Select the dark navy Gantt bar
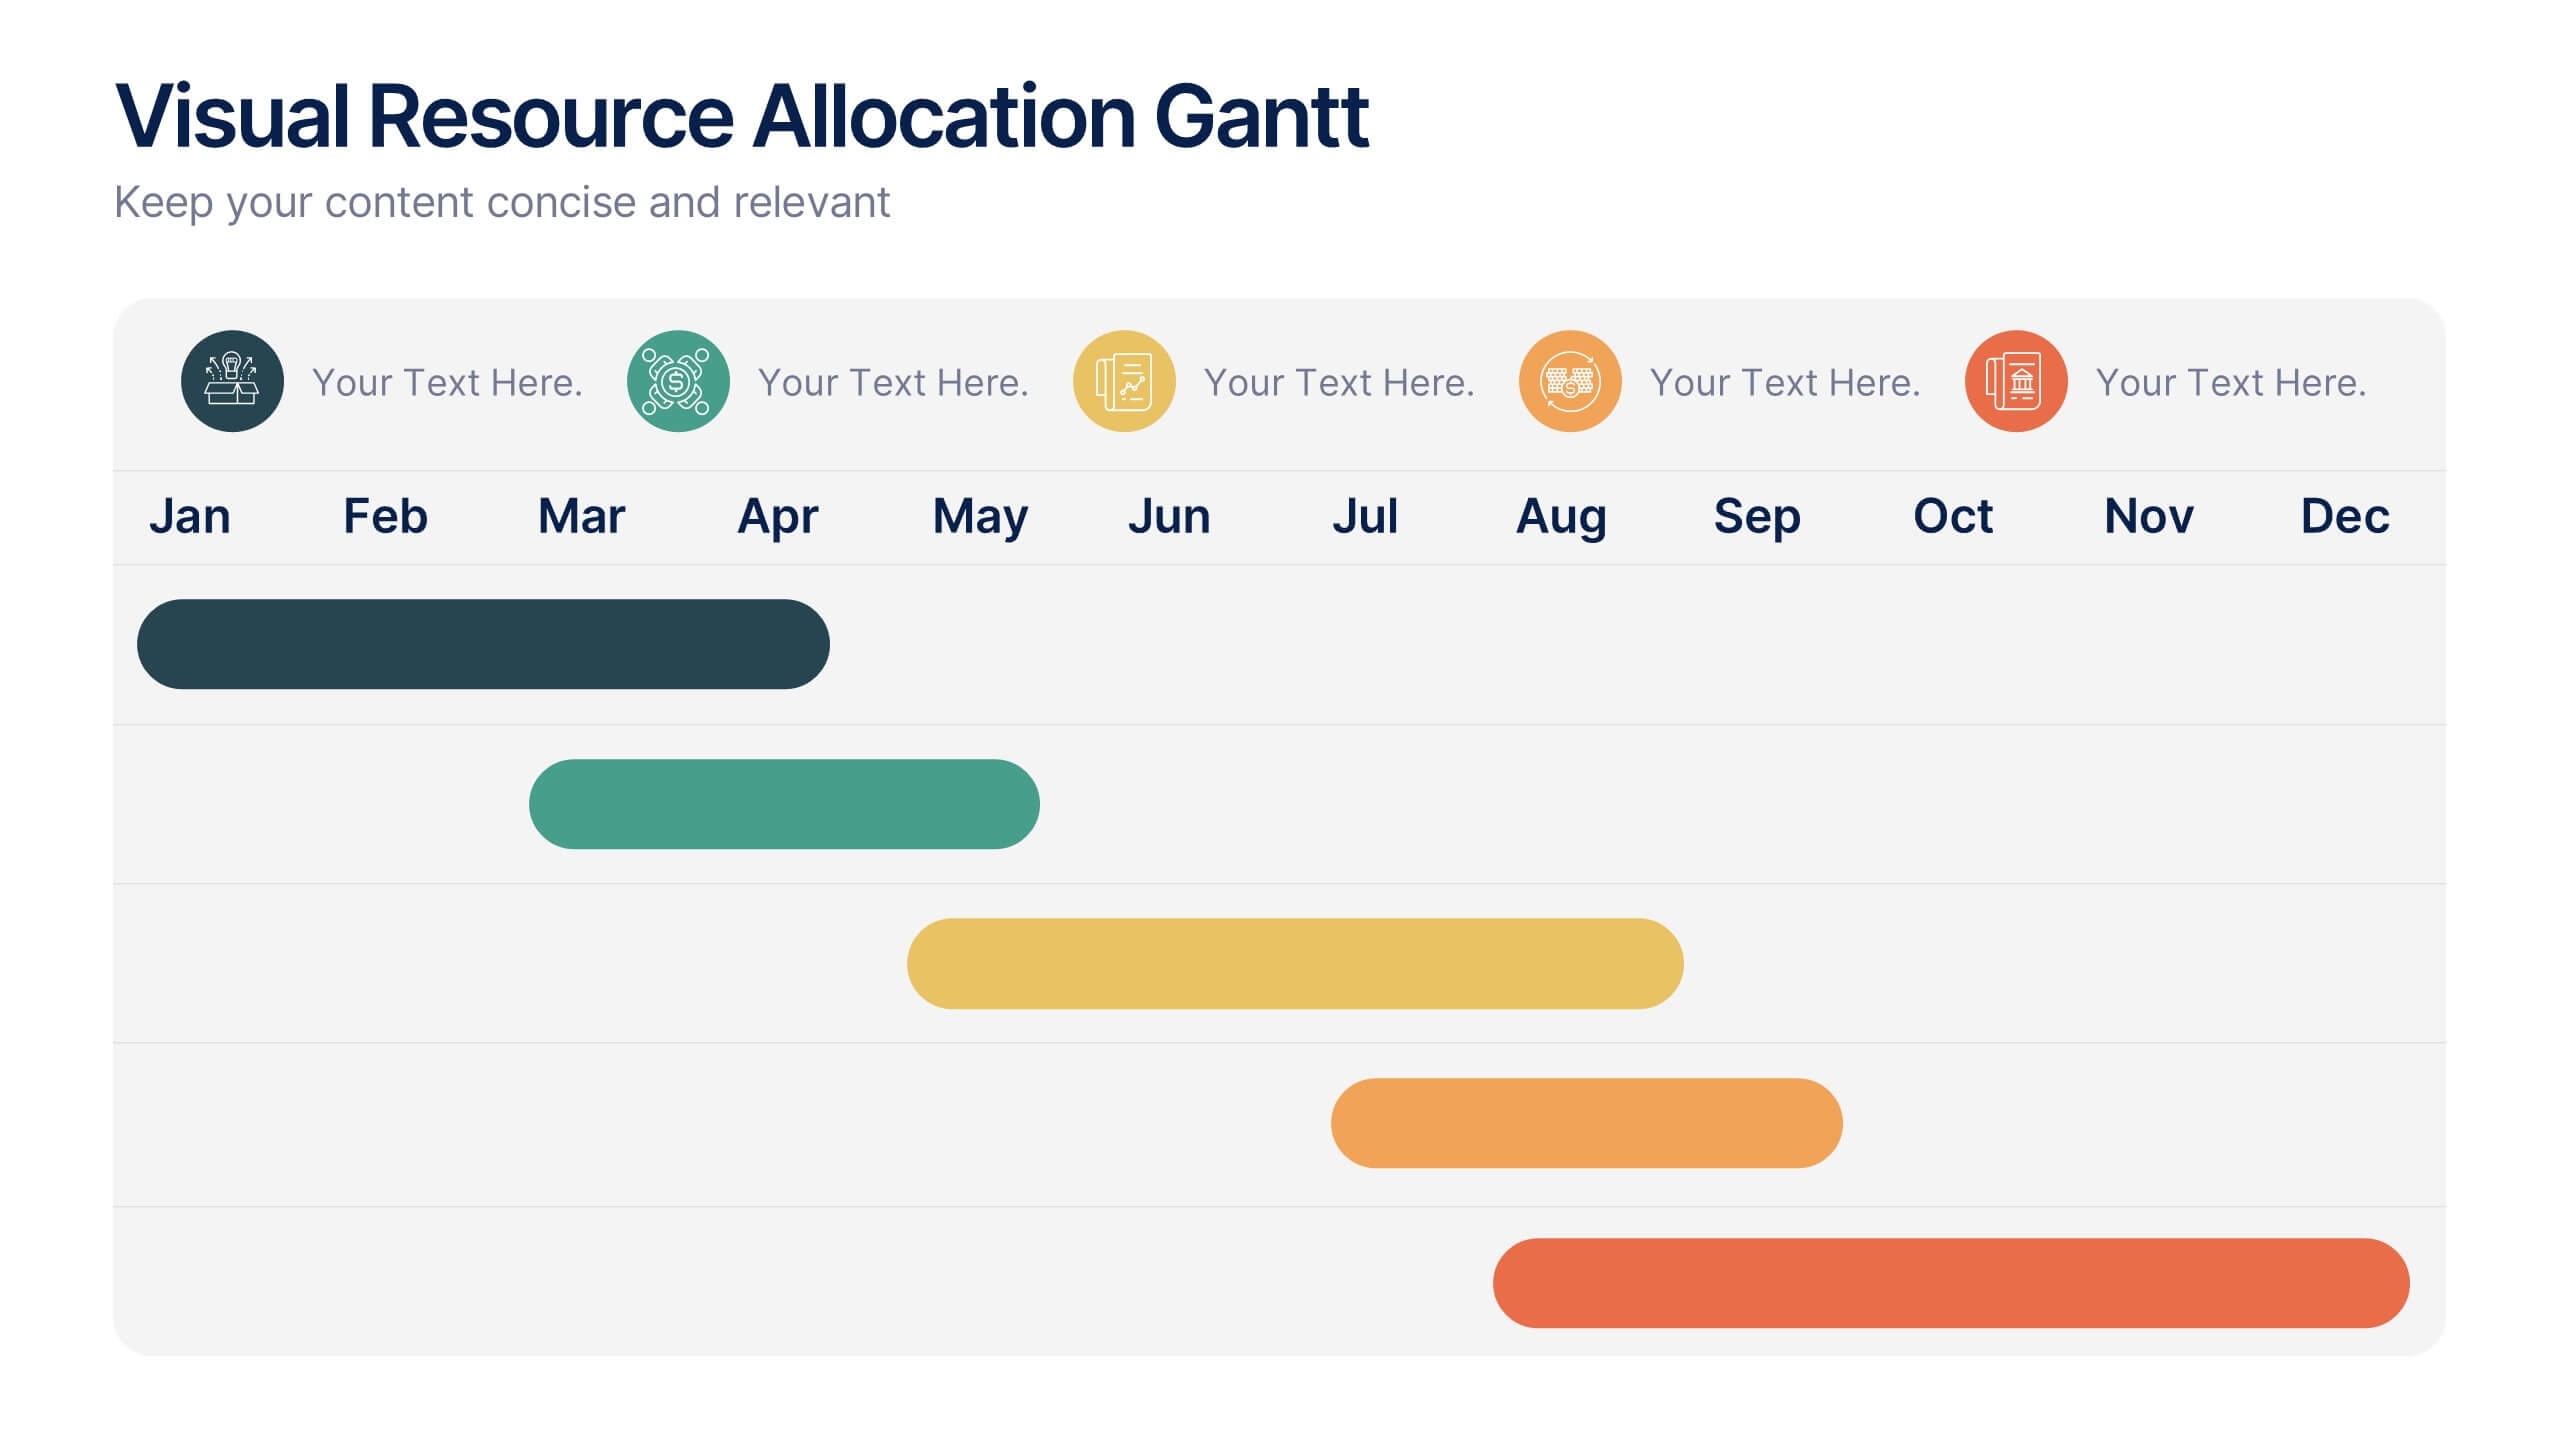 point(483,644)
